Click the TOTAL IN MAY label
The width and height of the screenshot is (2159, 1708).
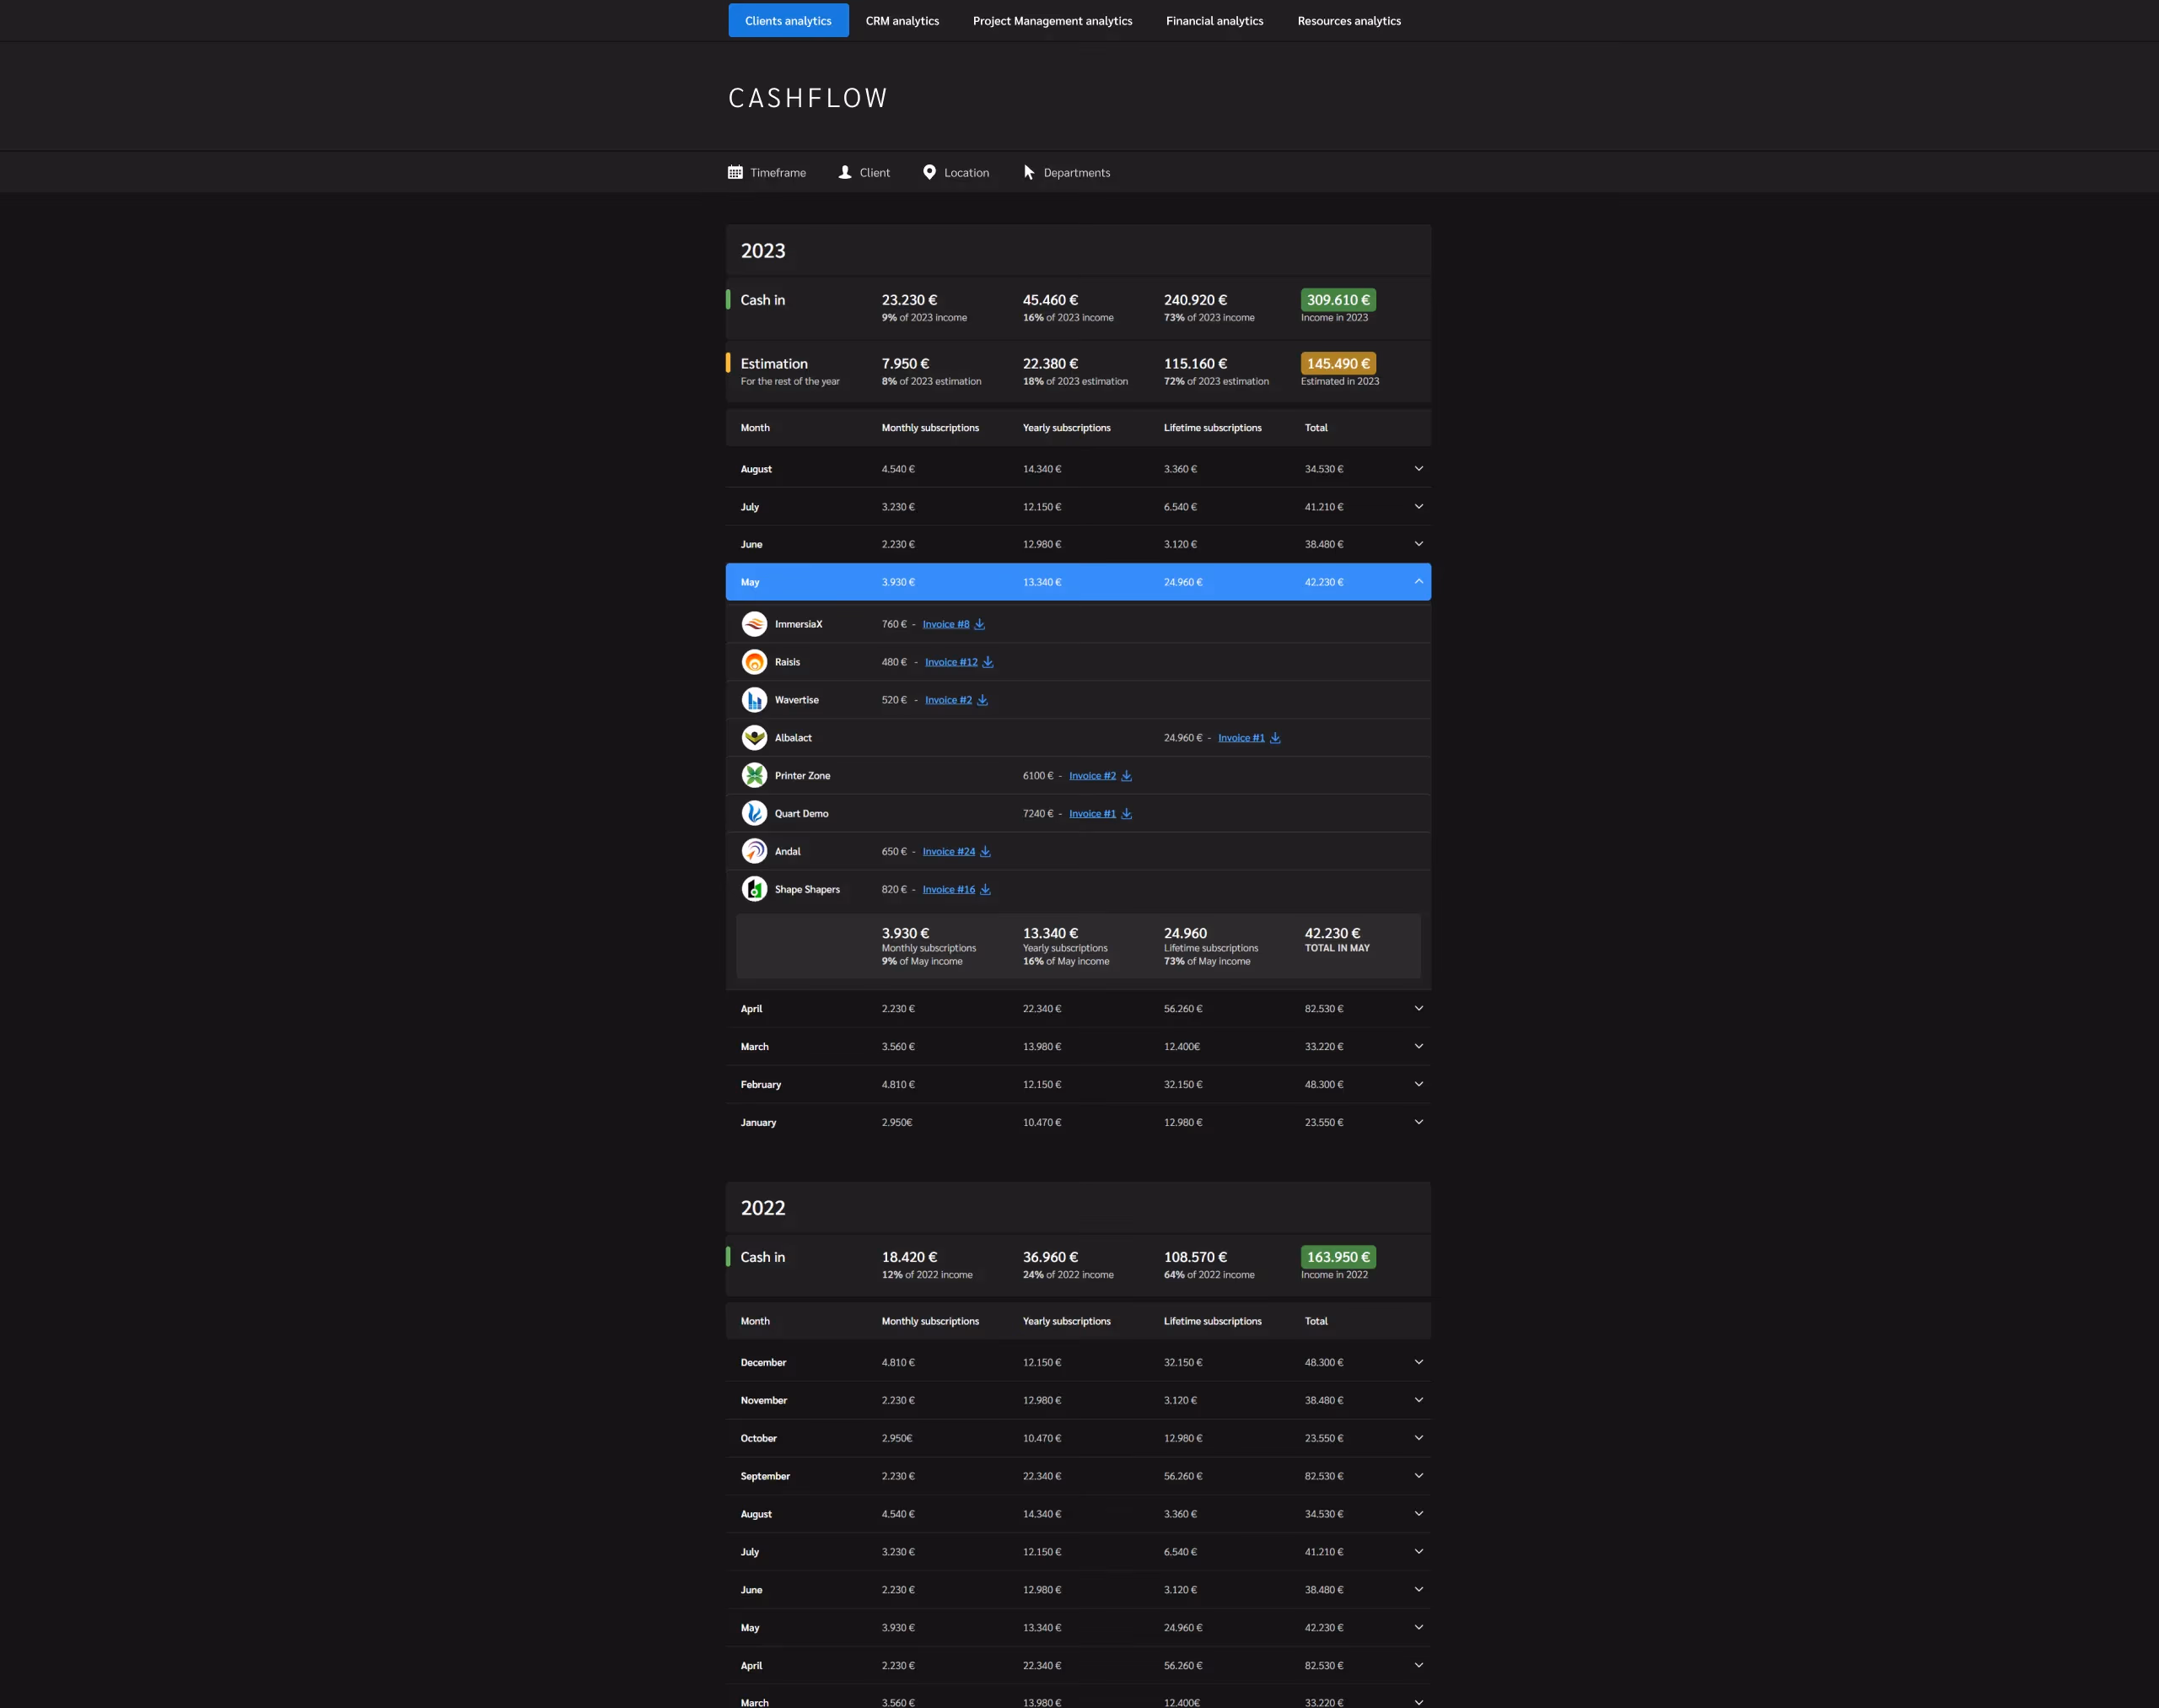tap(1337, 948)
